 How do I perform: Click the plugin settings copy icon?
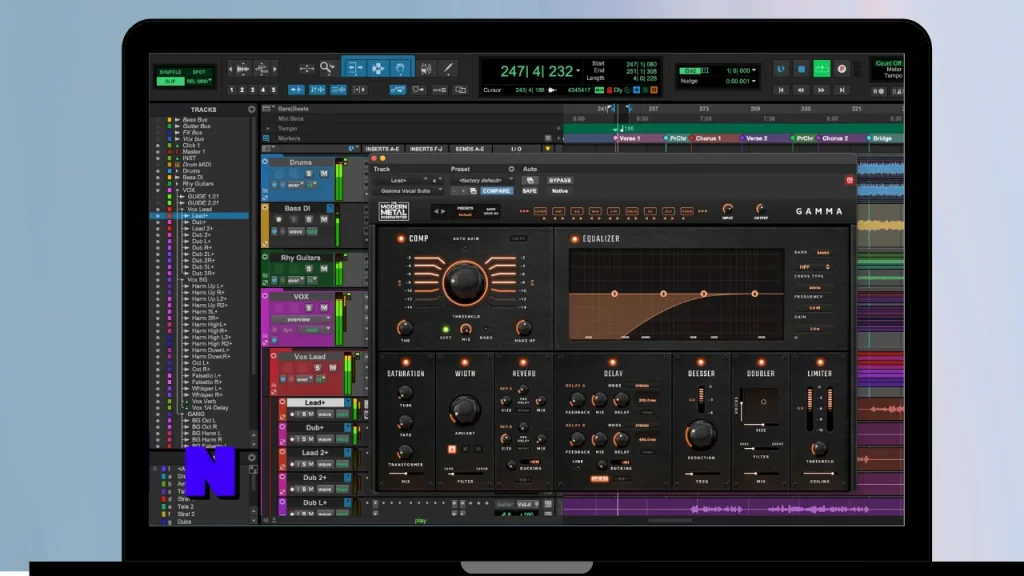point(473,191)
